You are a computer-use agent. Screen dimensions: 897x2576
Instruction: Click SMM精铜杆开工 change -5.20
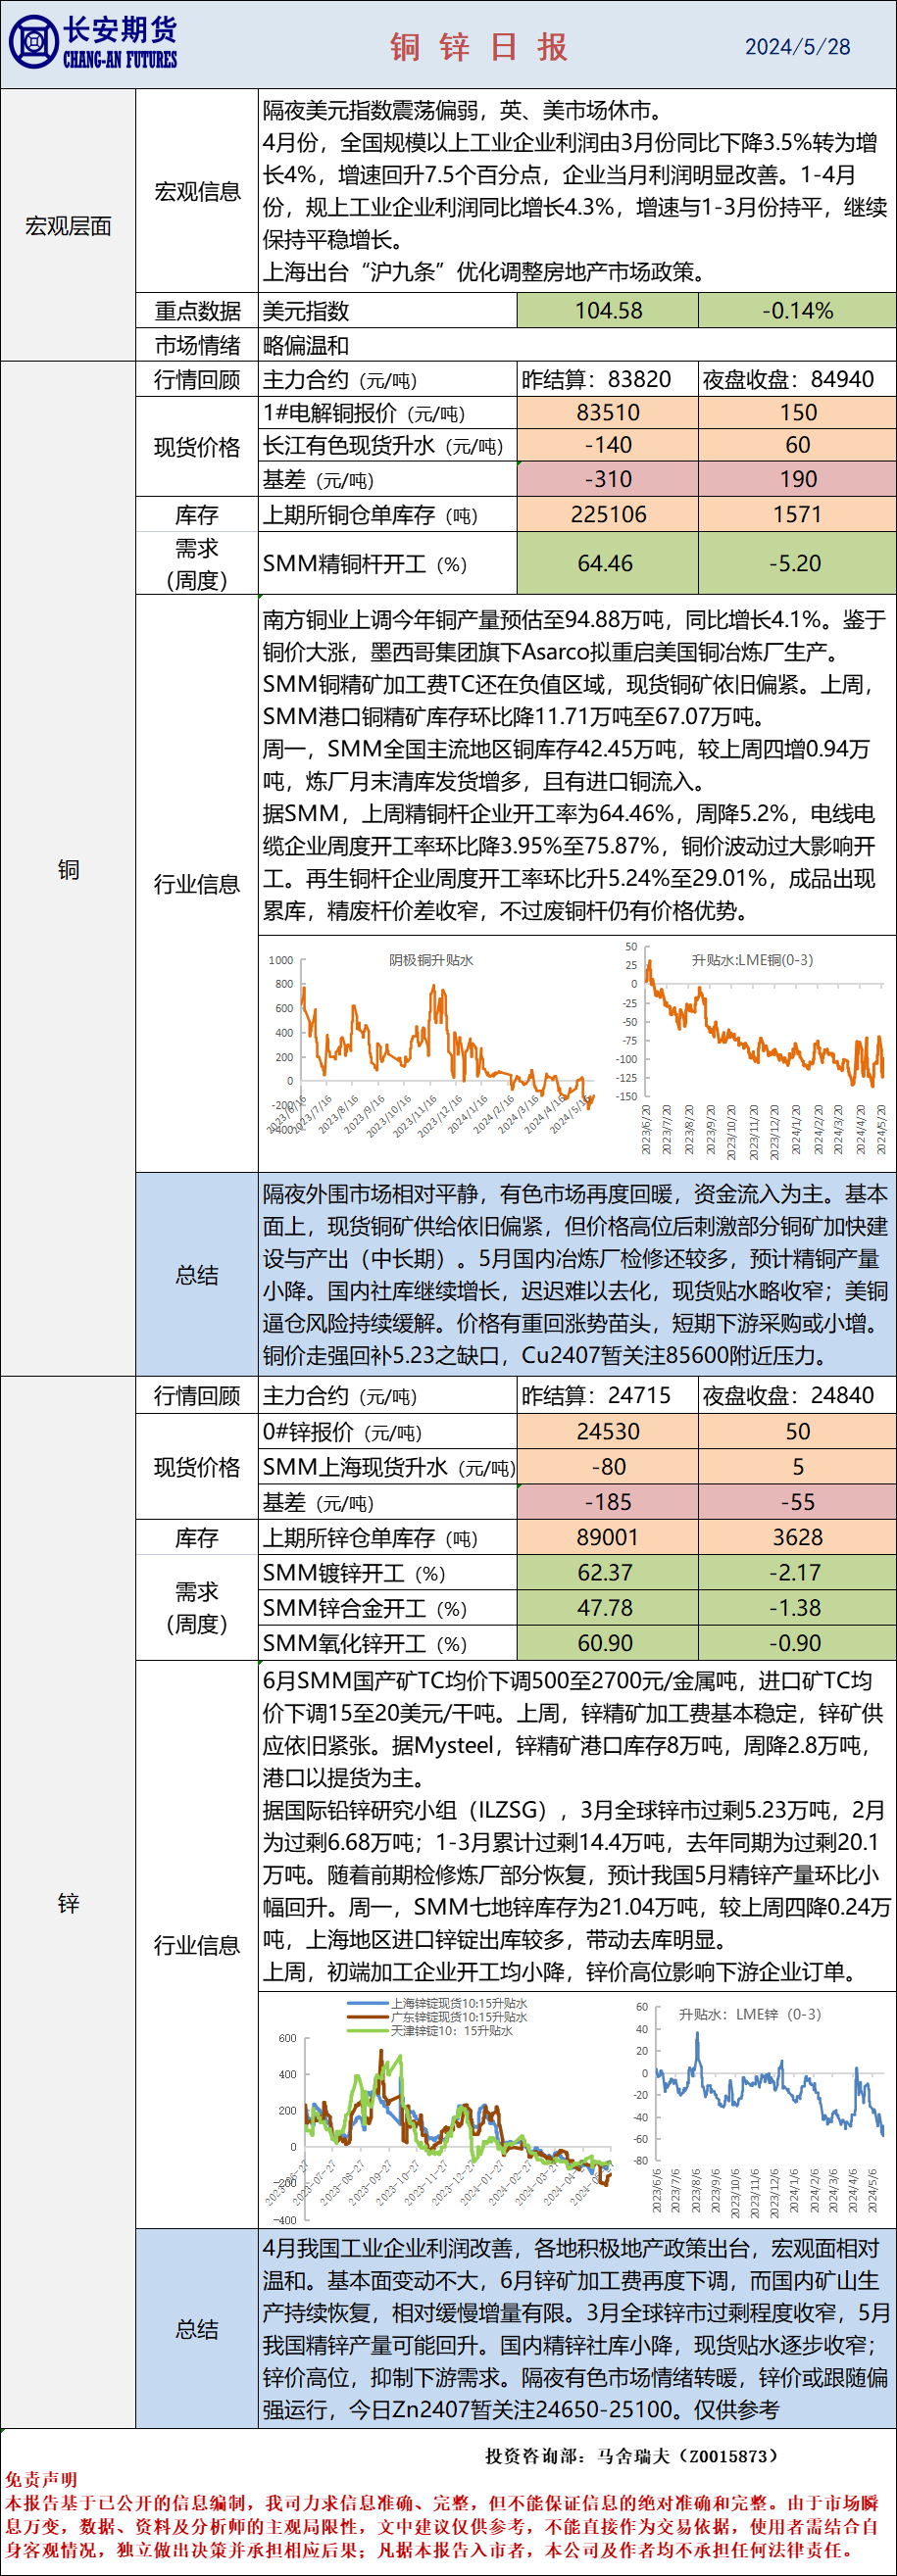tap(797, 563)
